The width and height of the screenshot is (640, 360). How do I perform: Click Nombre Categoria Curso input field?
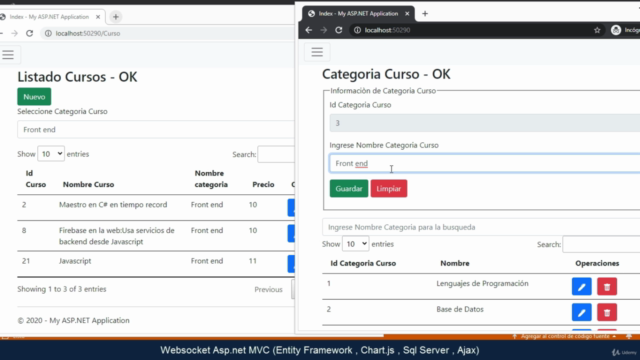(x=484, y=163)
